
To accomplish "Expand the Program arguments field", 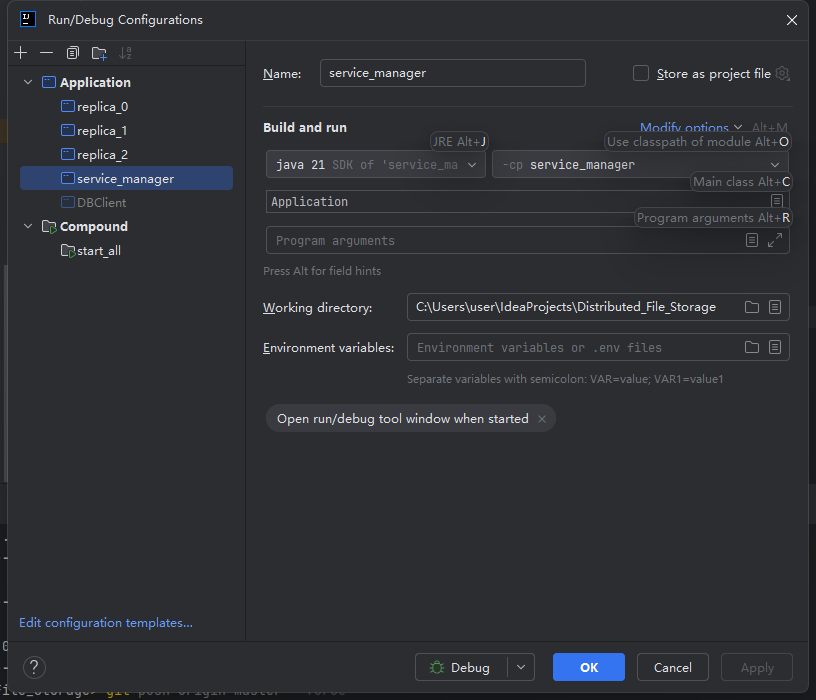I will pyautogui.click(x=775, y=240).
